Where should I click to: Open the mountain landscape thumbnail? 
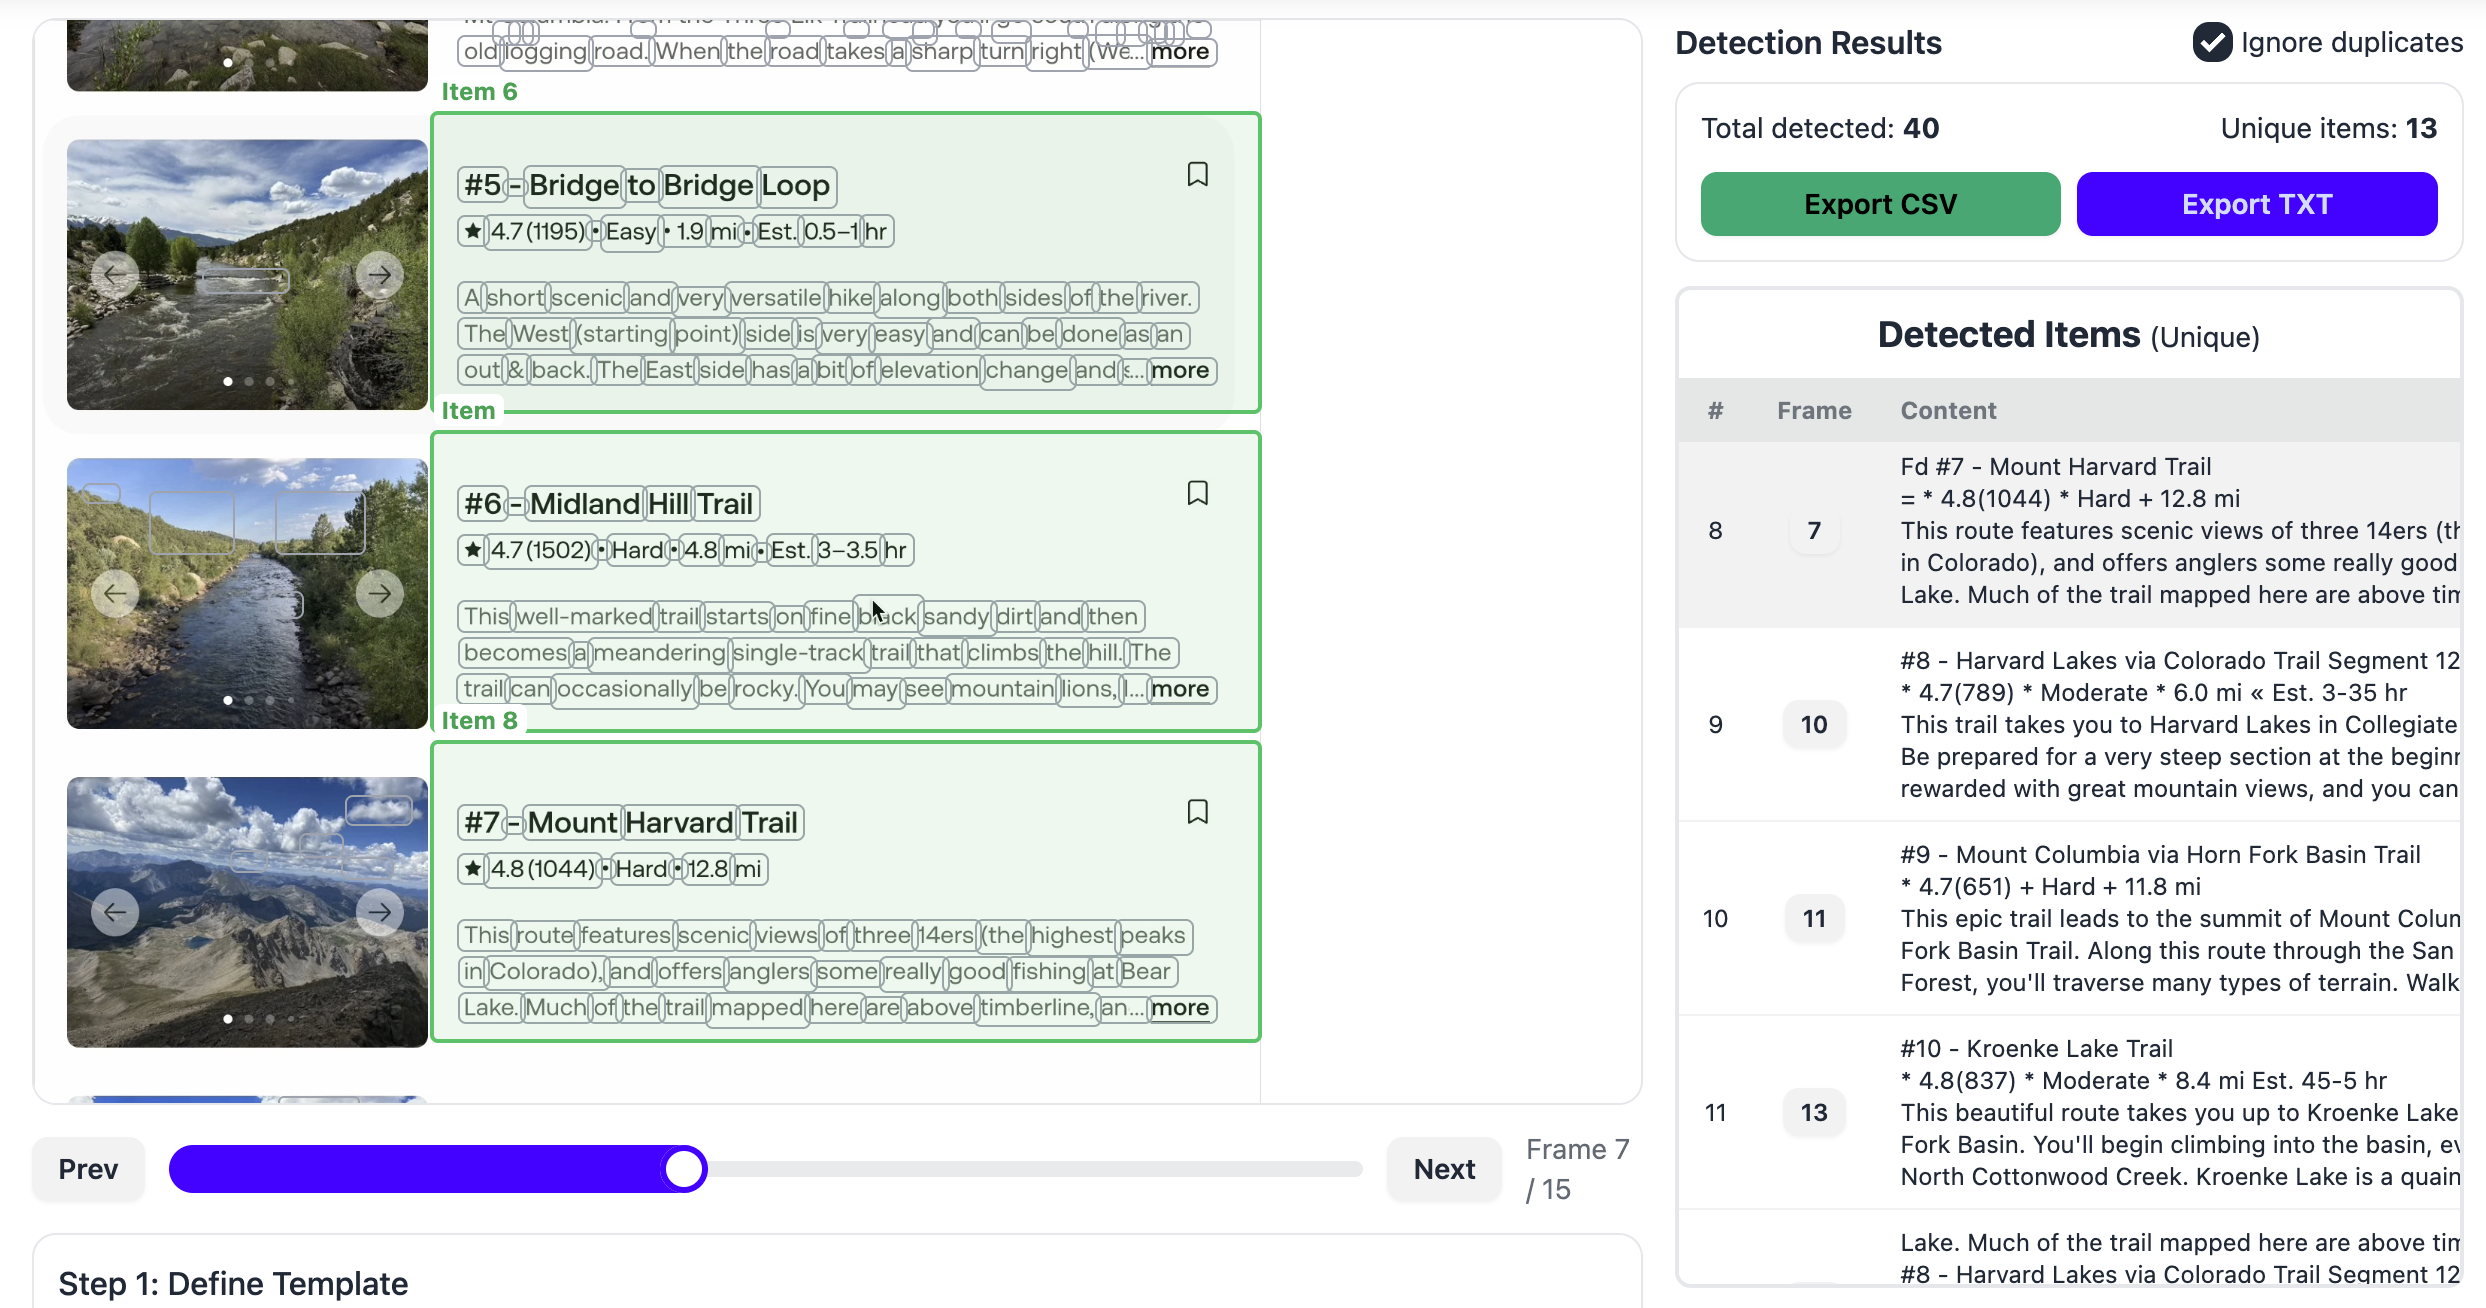click(246, 911)
